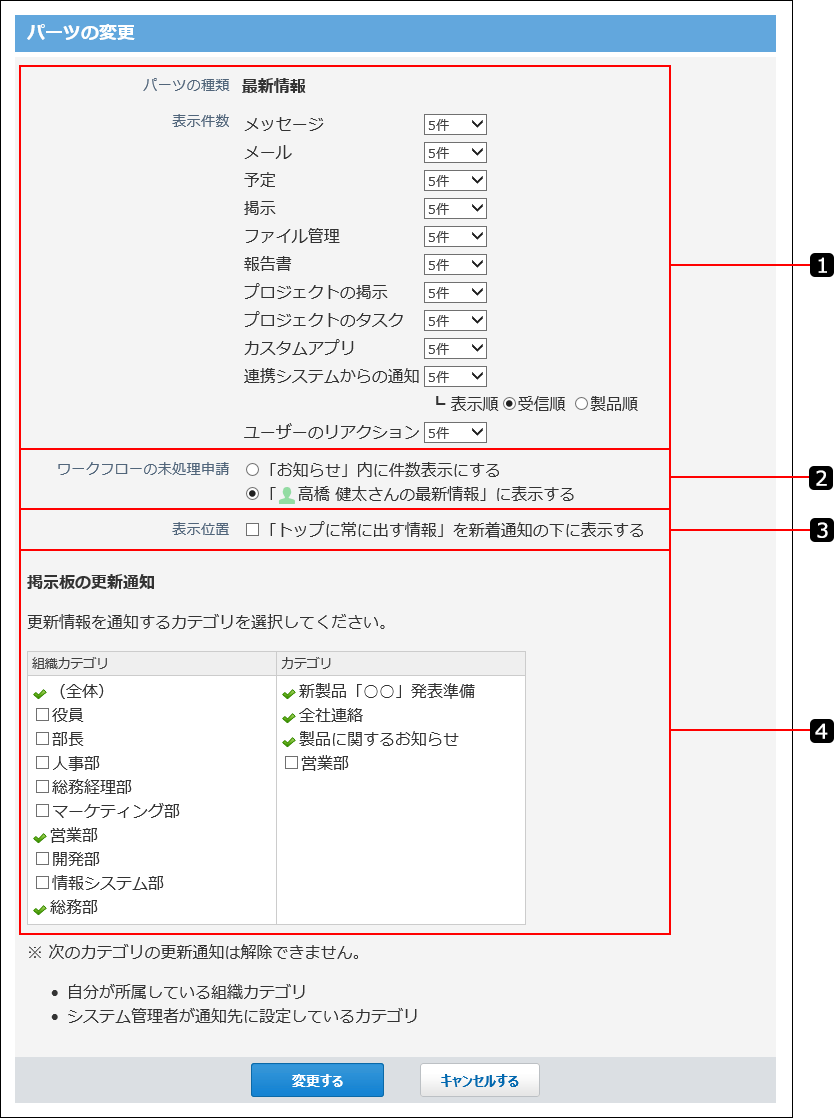
Task: Enable 「トップに常に出す情報」 display position checkbox
Action: tap(252, 530)
